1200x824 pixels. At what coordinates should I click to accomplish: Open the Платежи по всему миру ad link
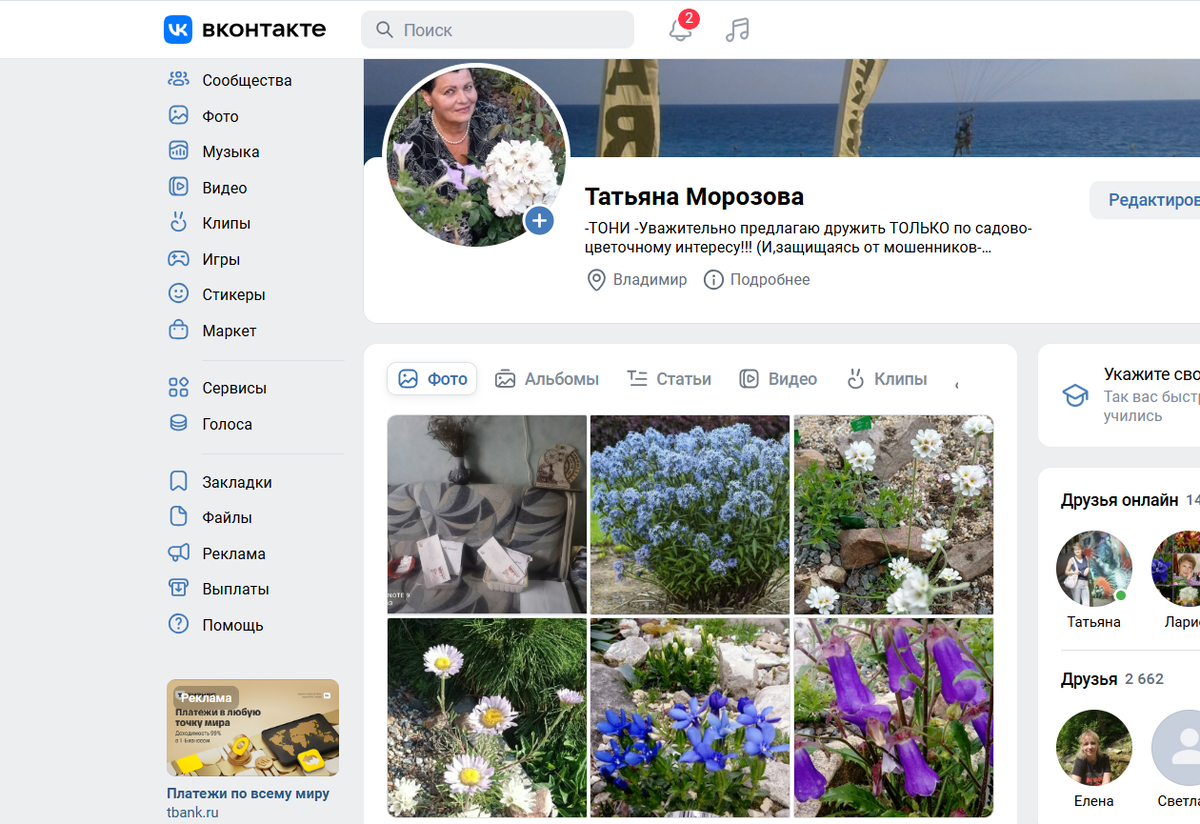coord(248,794)
